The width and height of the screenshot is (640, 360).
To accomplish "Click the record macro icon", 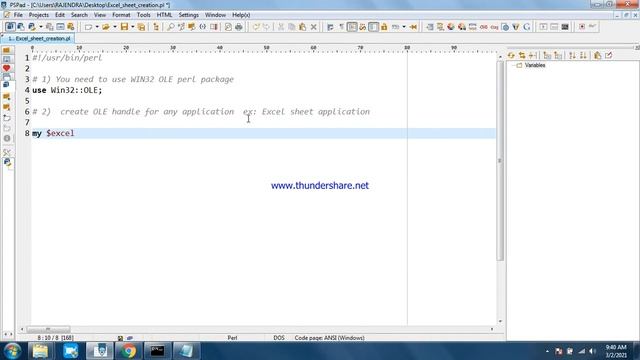I will pyautogui.click(x=582, y=27).
